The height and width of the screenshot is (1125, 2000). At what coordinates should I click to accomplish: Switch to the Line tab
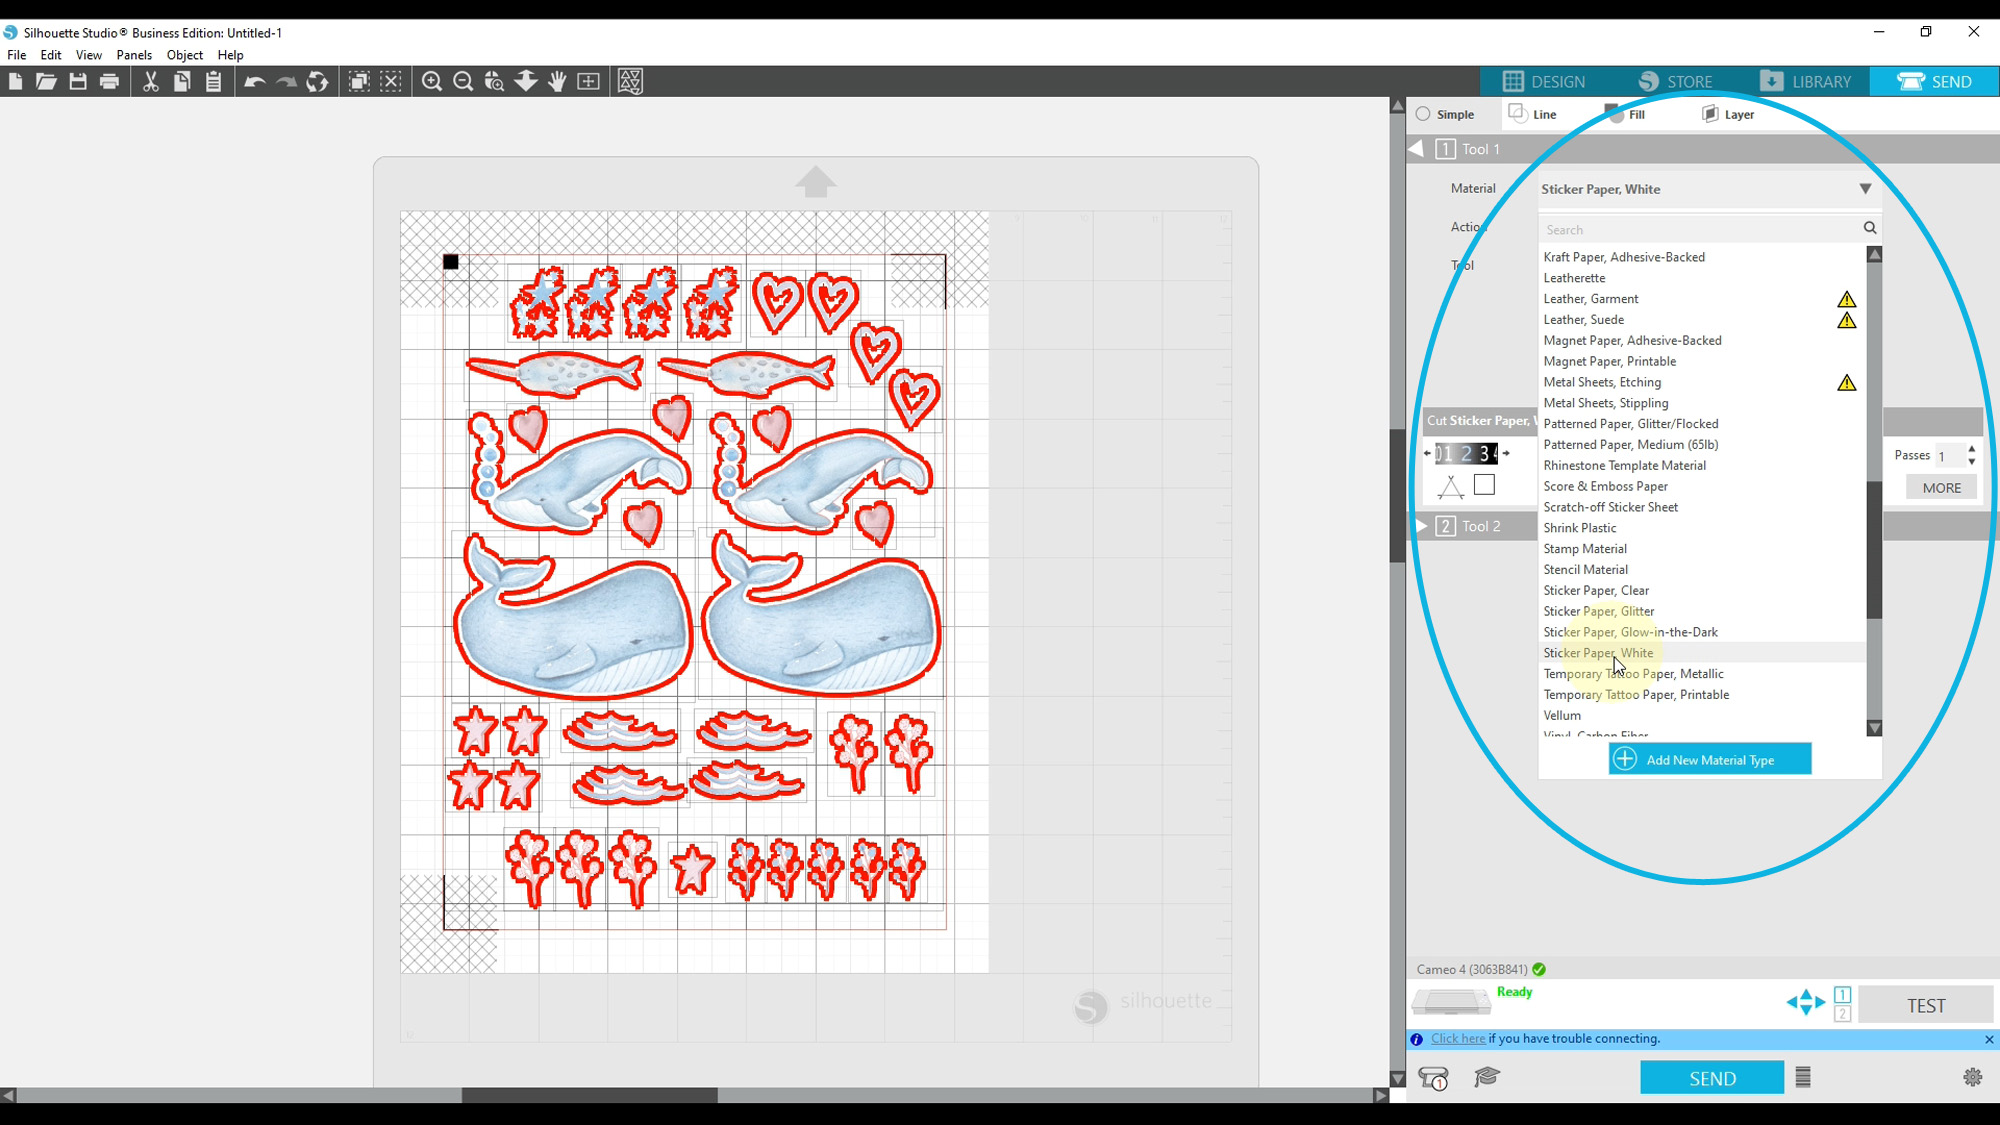(x=1534, y=114)
